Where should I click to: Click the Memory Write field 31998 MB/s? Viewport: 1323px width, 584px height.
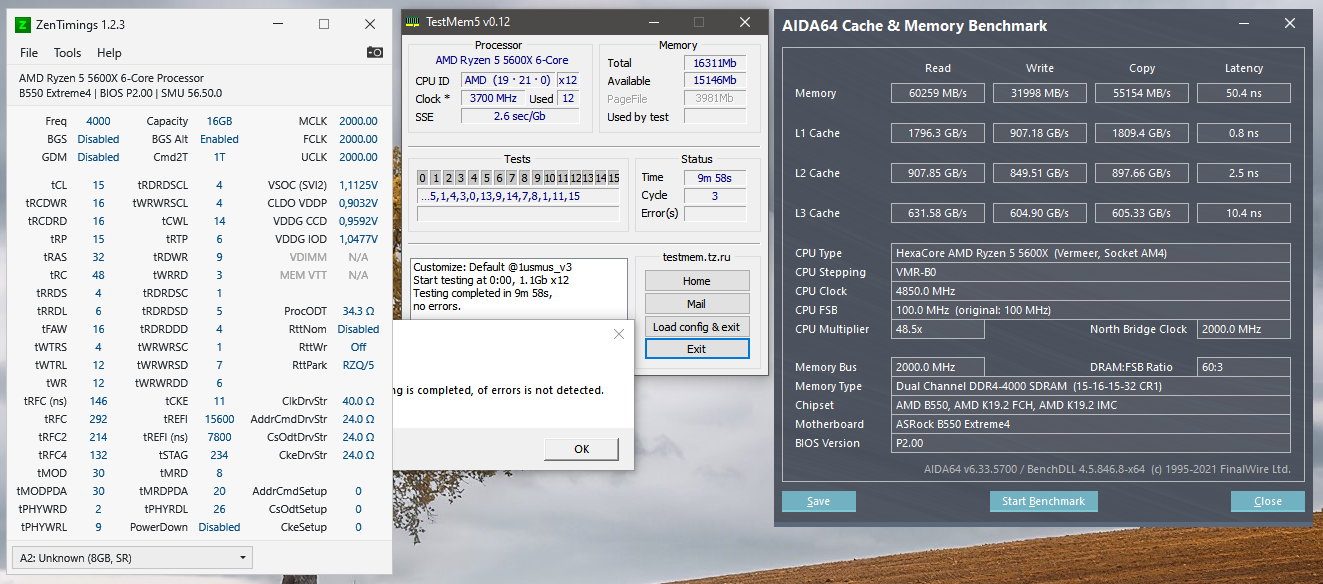(1040, 93)
